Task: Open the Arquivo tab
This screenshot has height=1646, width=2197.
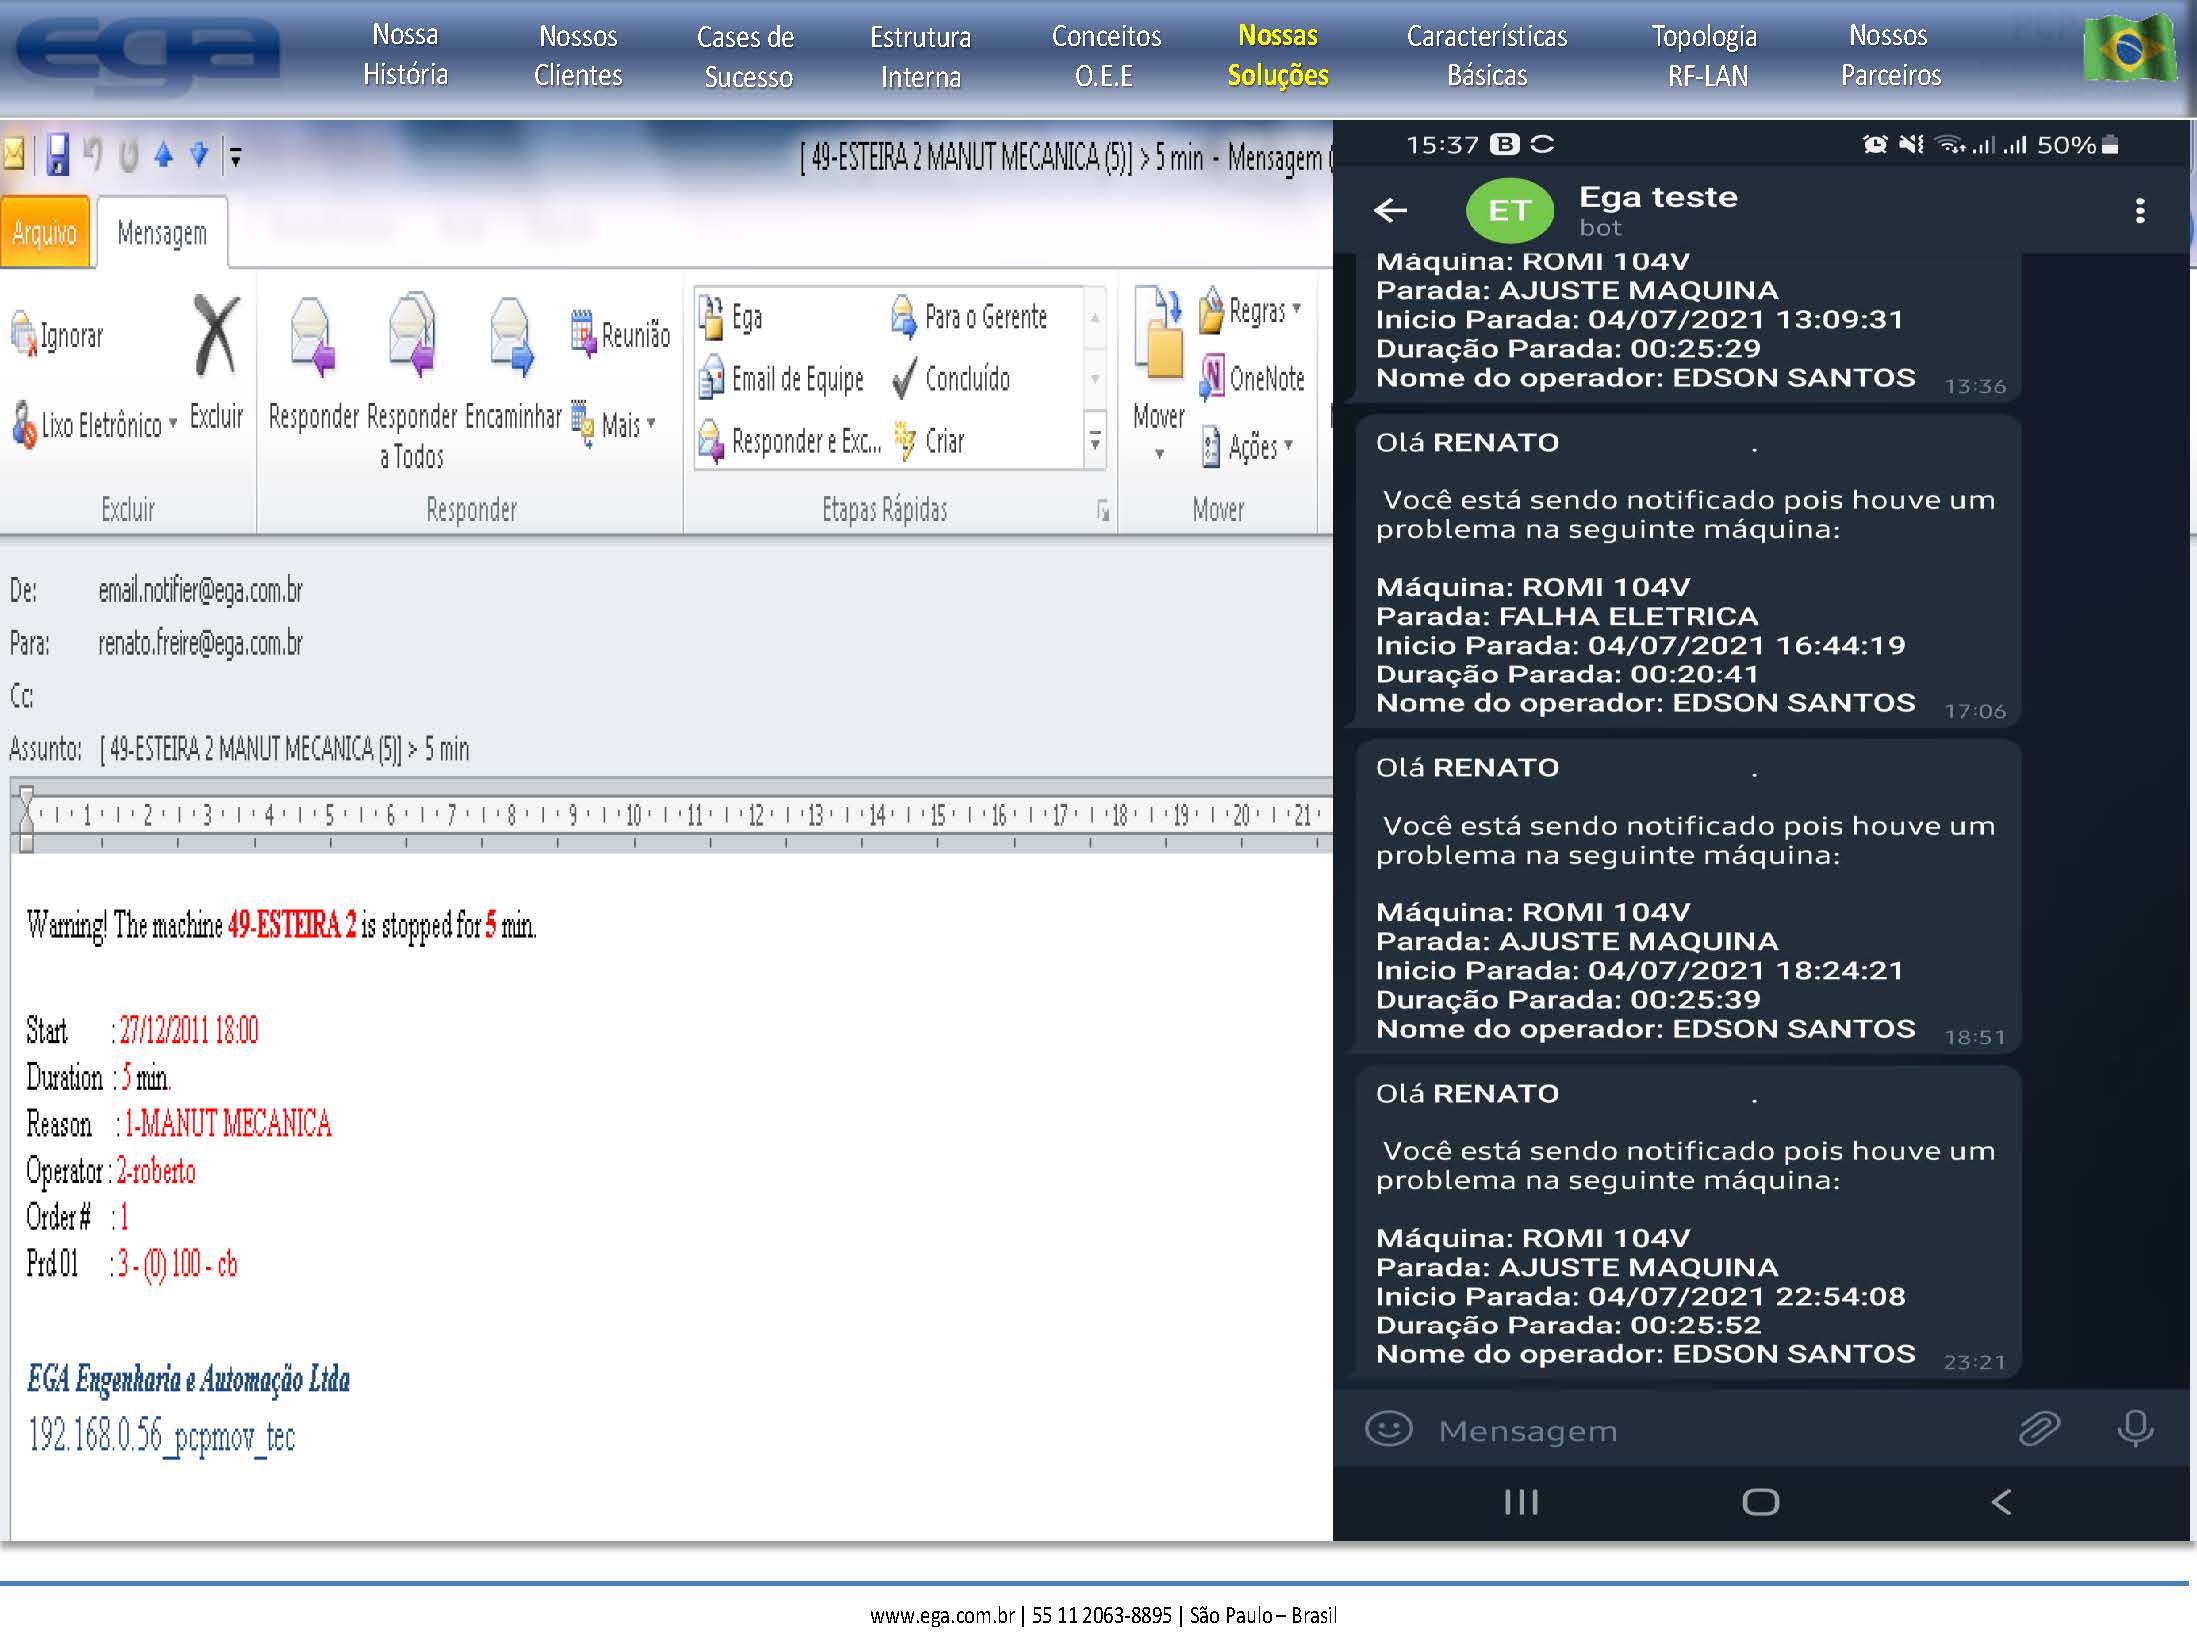Action: (45, 233)
